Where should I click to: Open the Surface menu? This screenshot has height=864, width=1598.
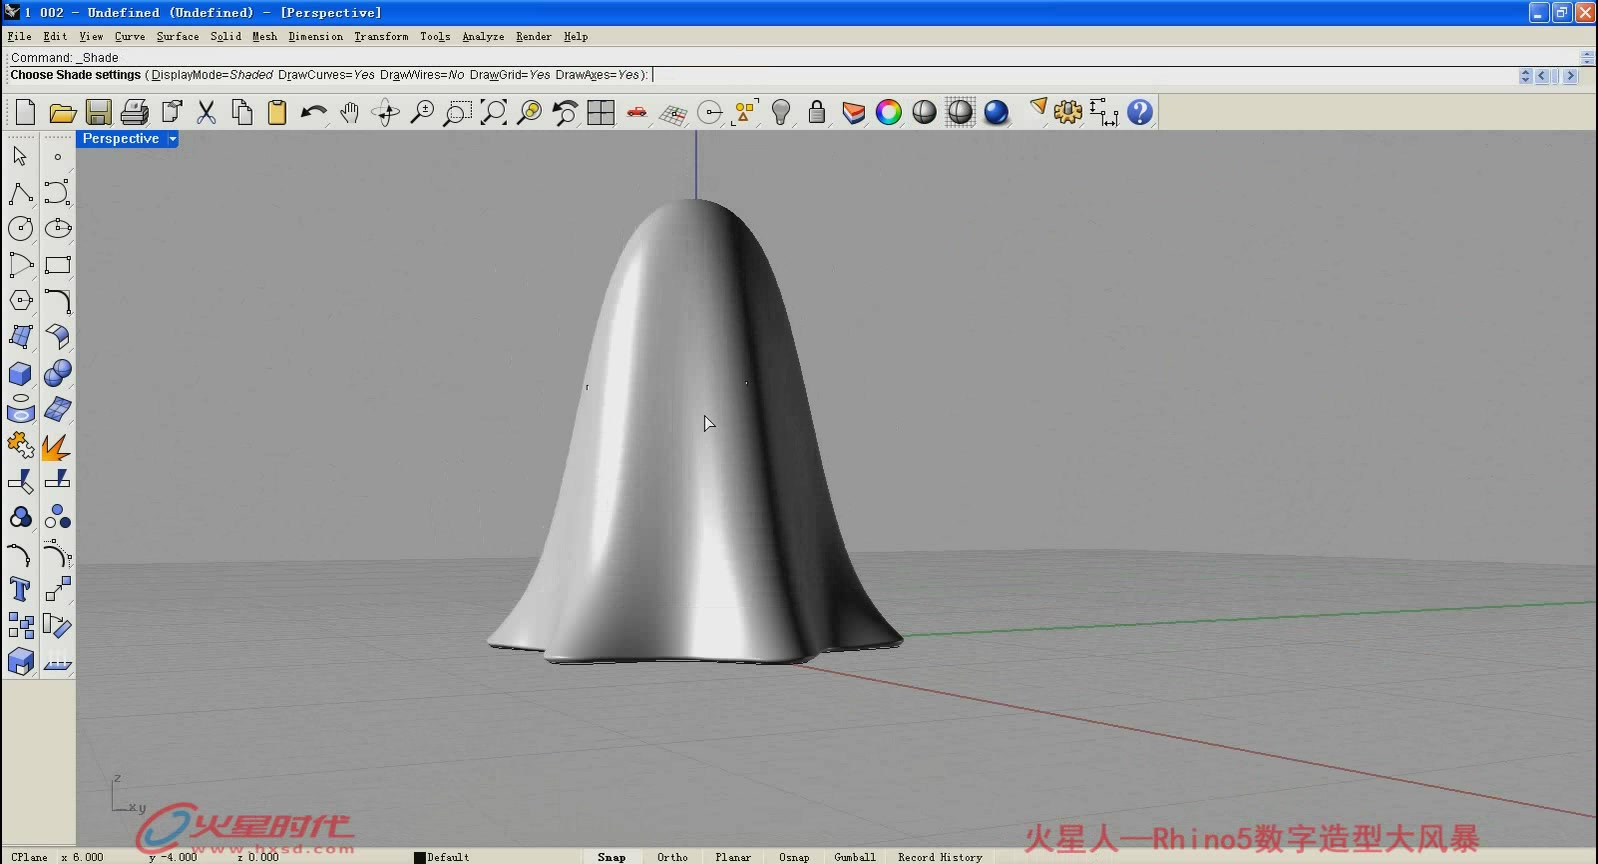coord(177,36)
